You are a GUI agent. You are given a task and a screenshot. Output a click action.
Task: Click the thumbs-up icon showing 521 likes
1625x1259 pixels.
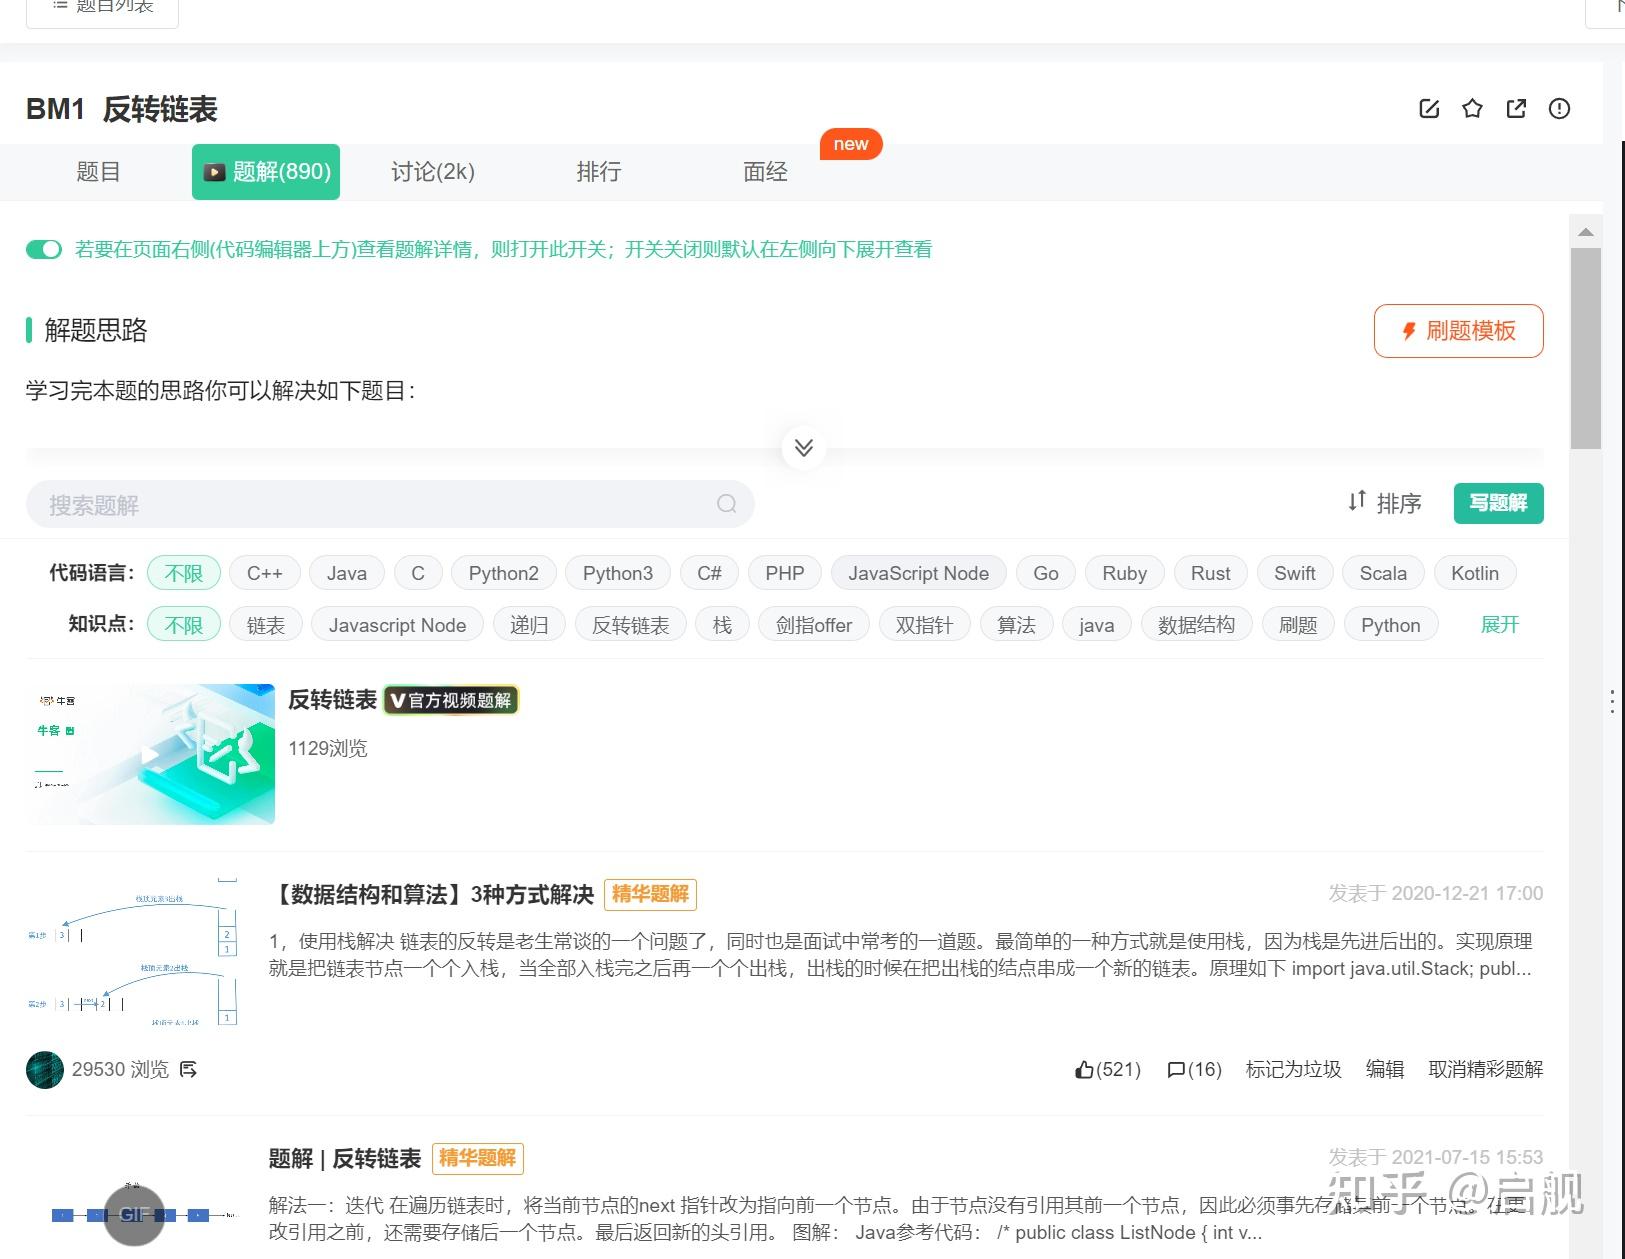tap(1086, 1069)
